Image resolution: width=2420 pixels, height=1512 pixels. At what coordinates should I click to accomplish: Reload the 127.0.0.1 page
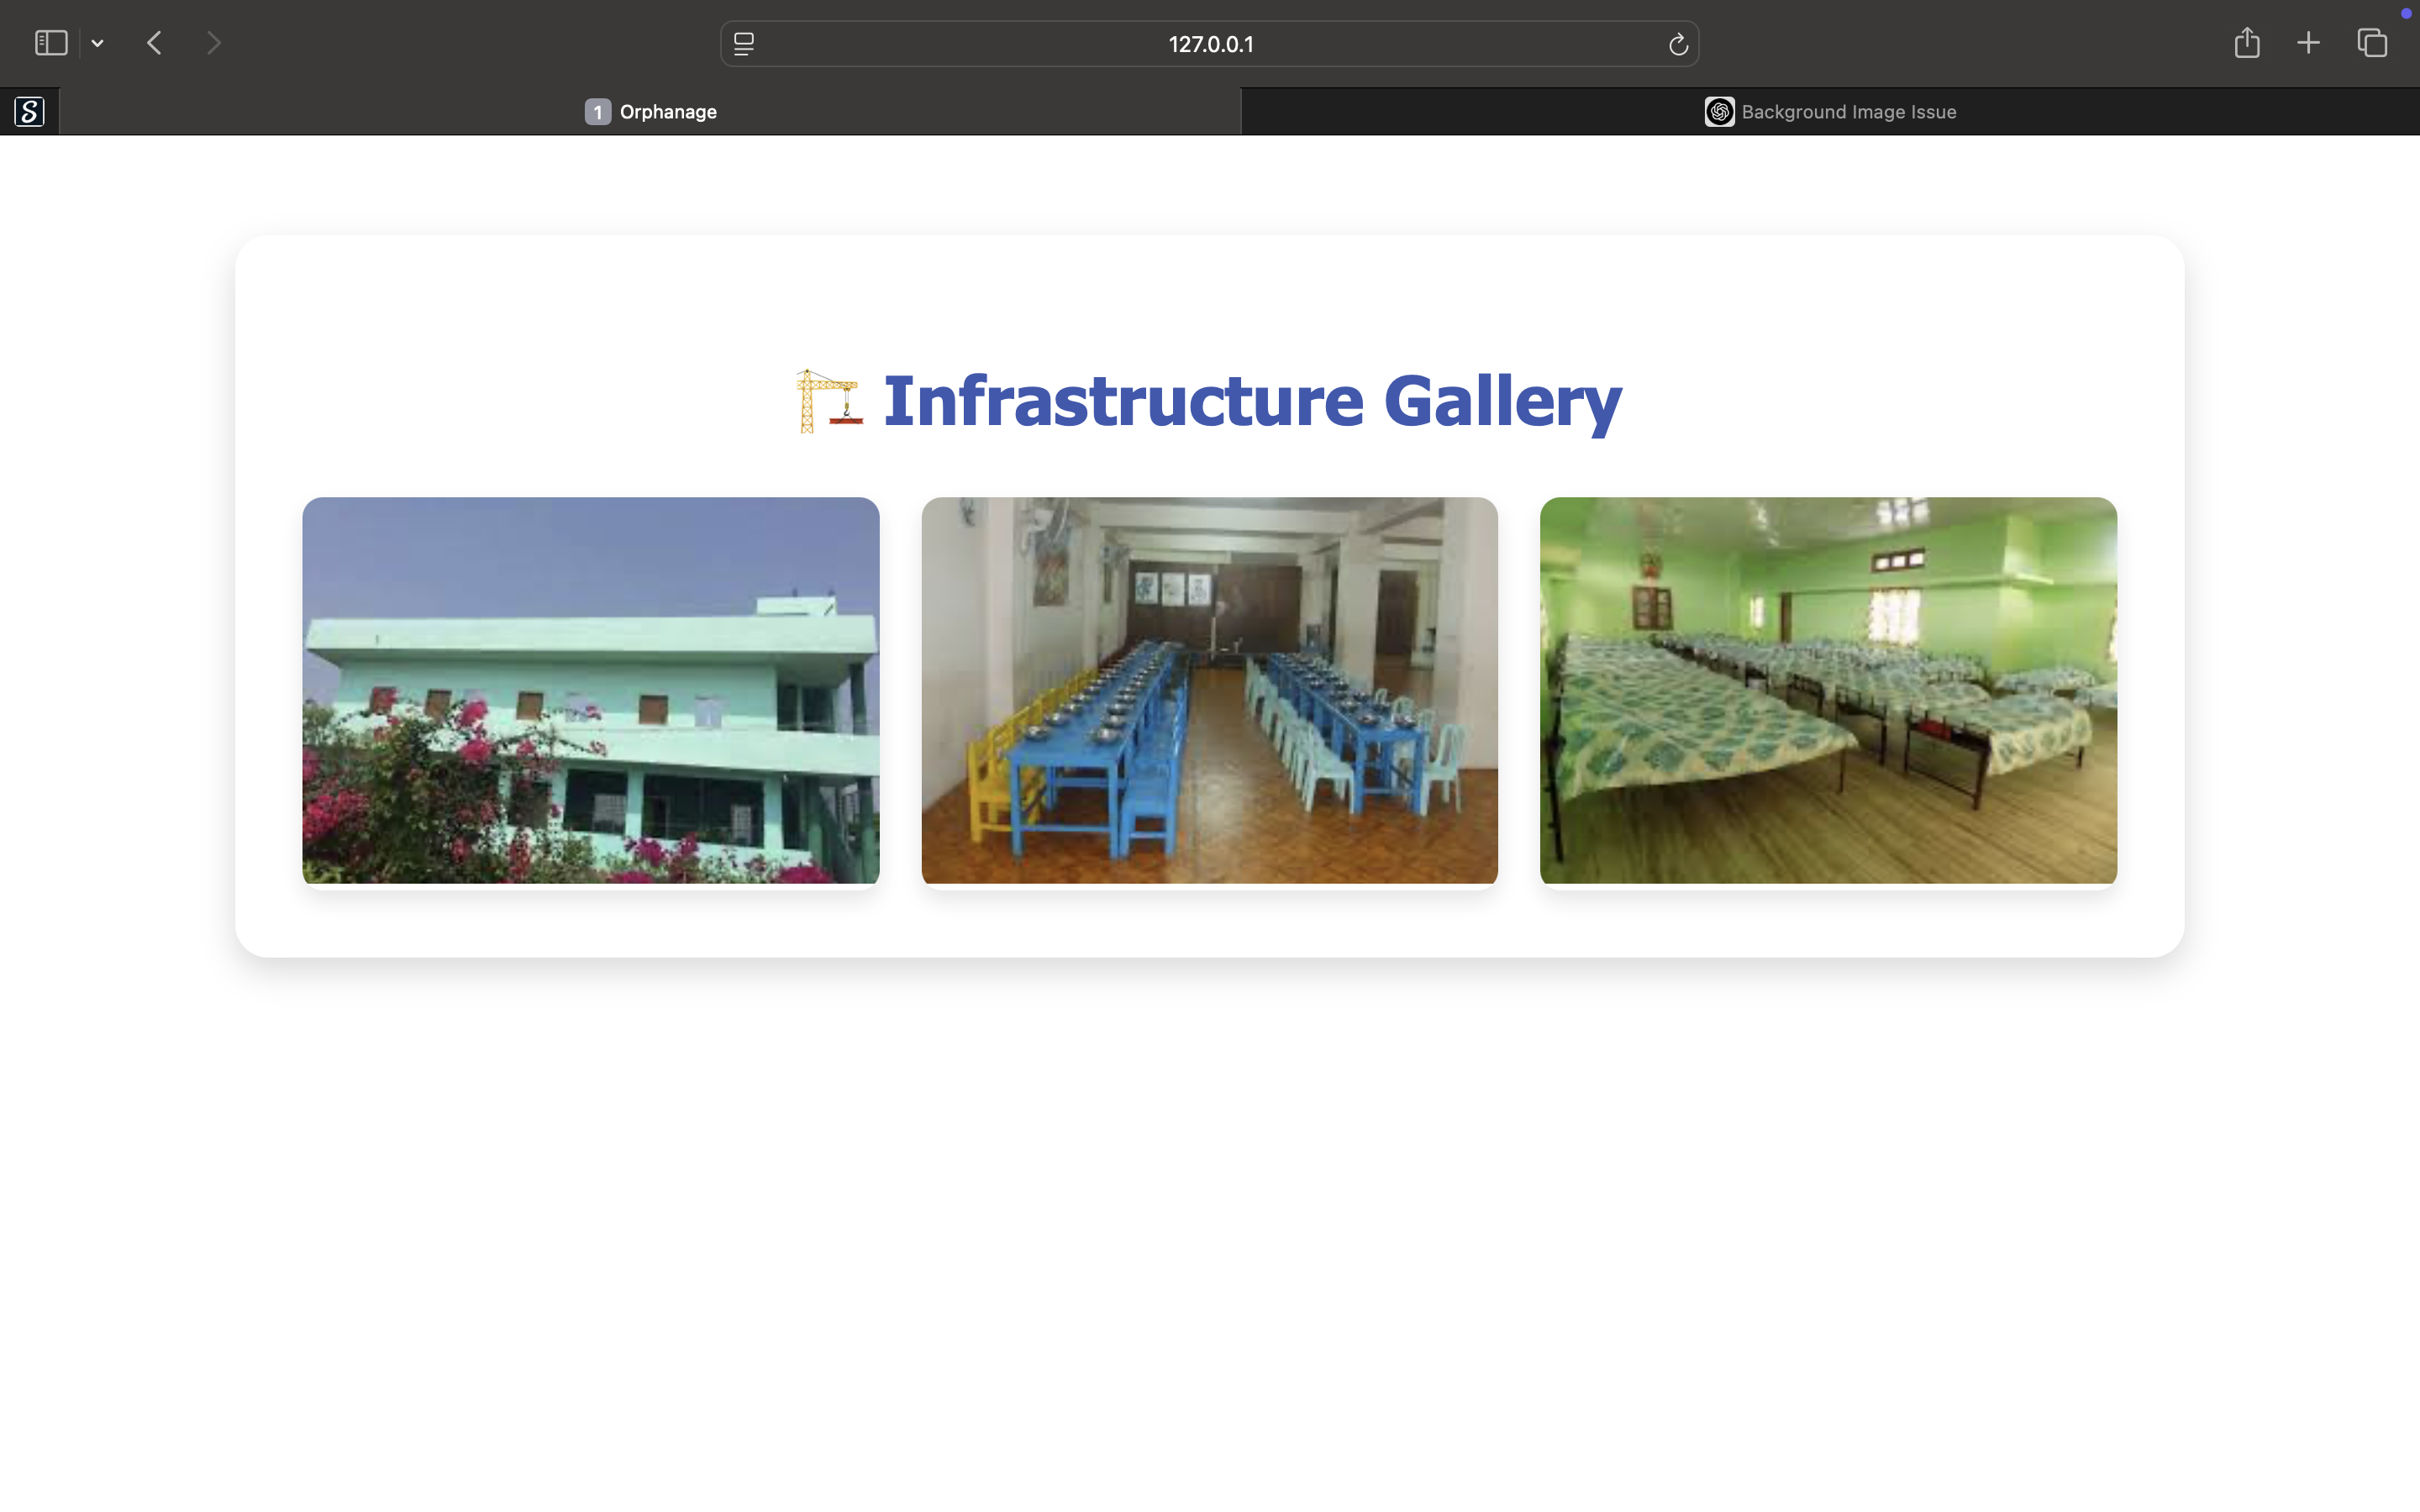pos(1678,44)
